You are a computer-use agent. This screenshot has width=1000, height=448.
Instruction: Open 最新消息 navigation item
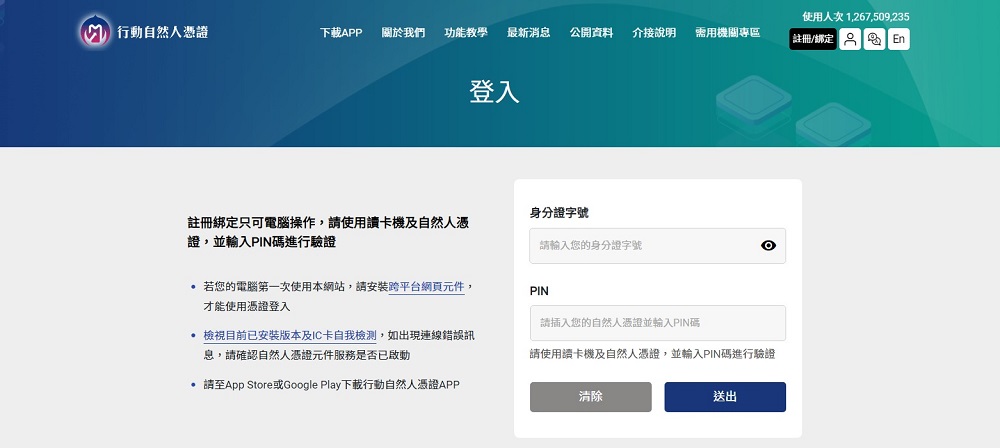coord(529,33)
